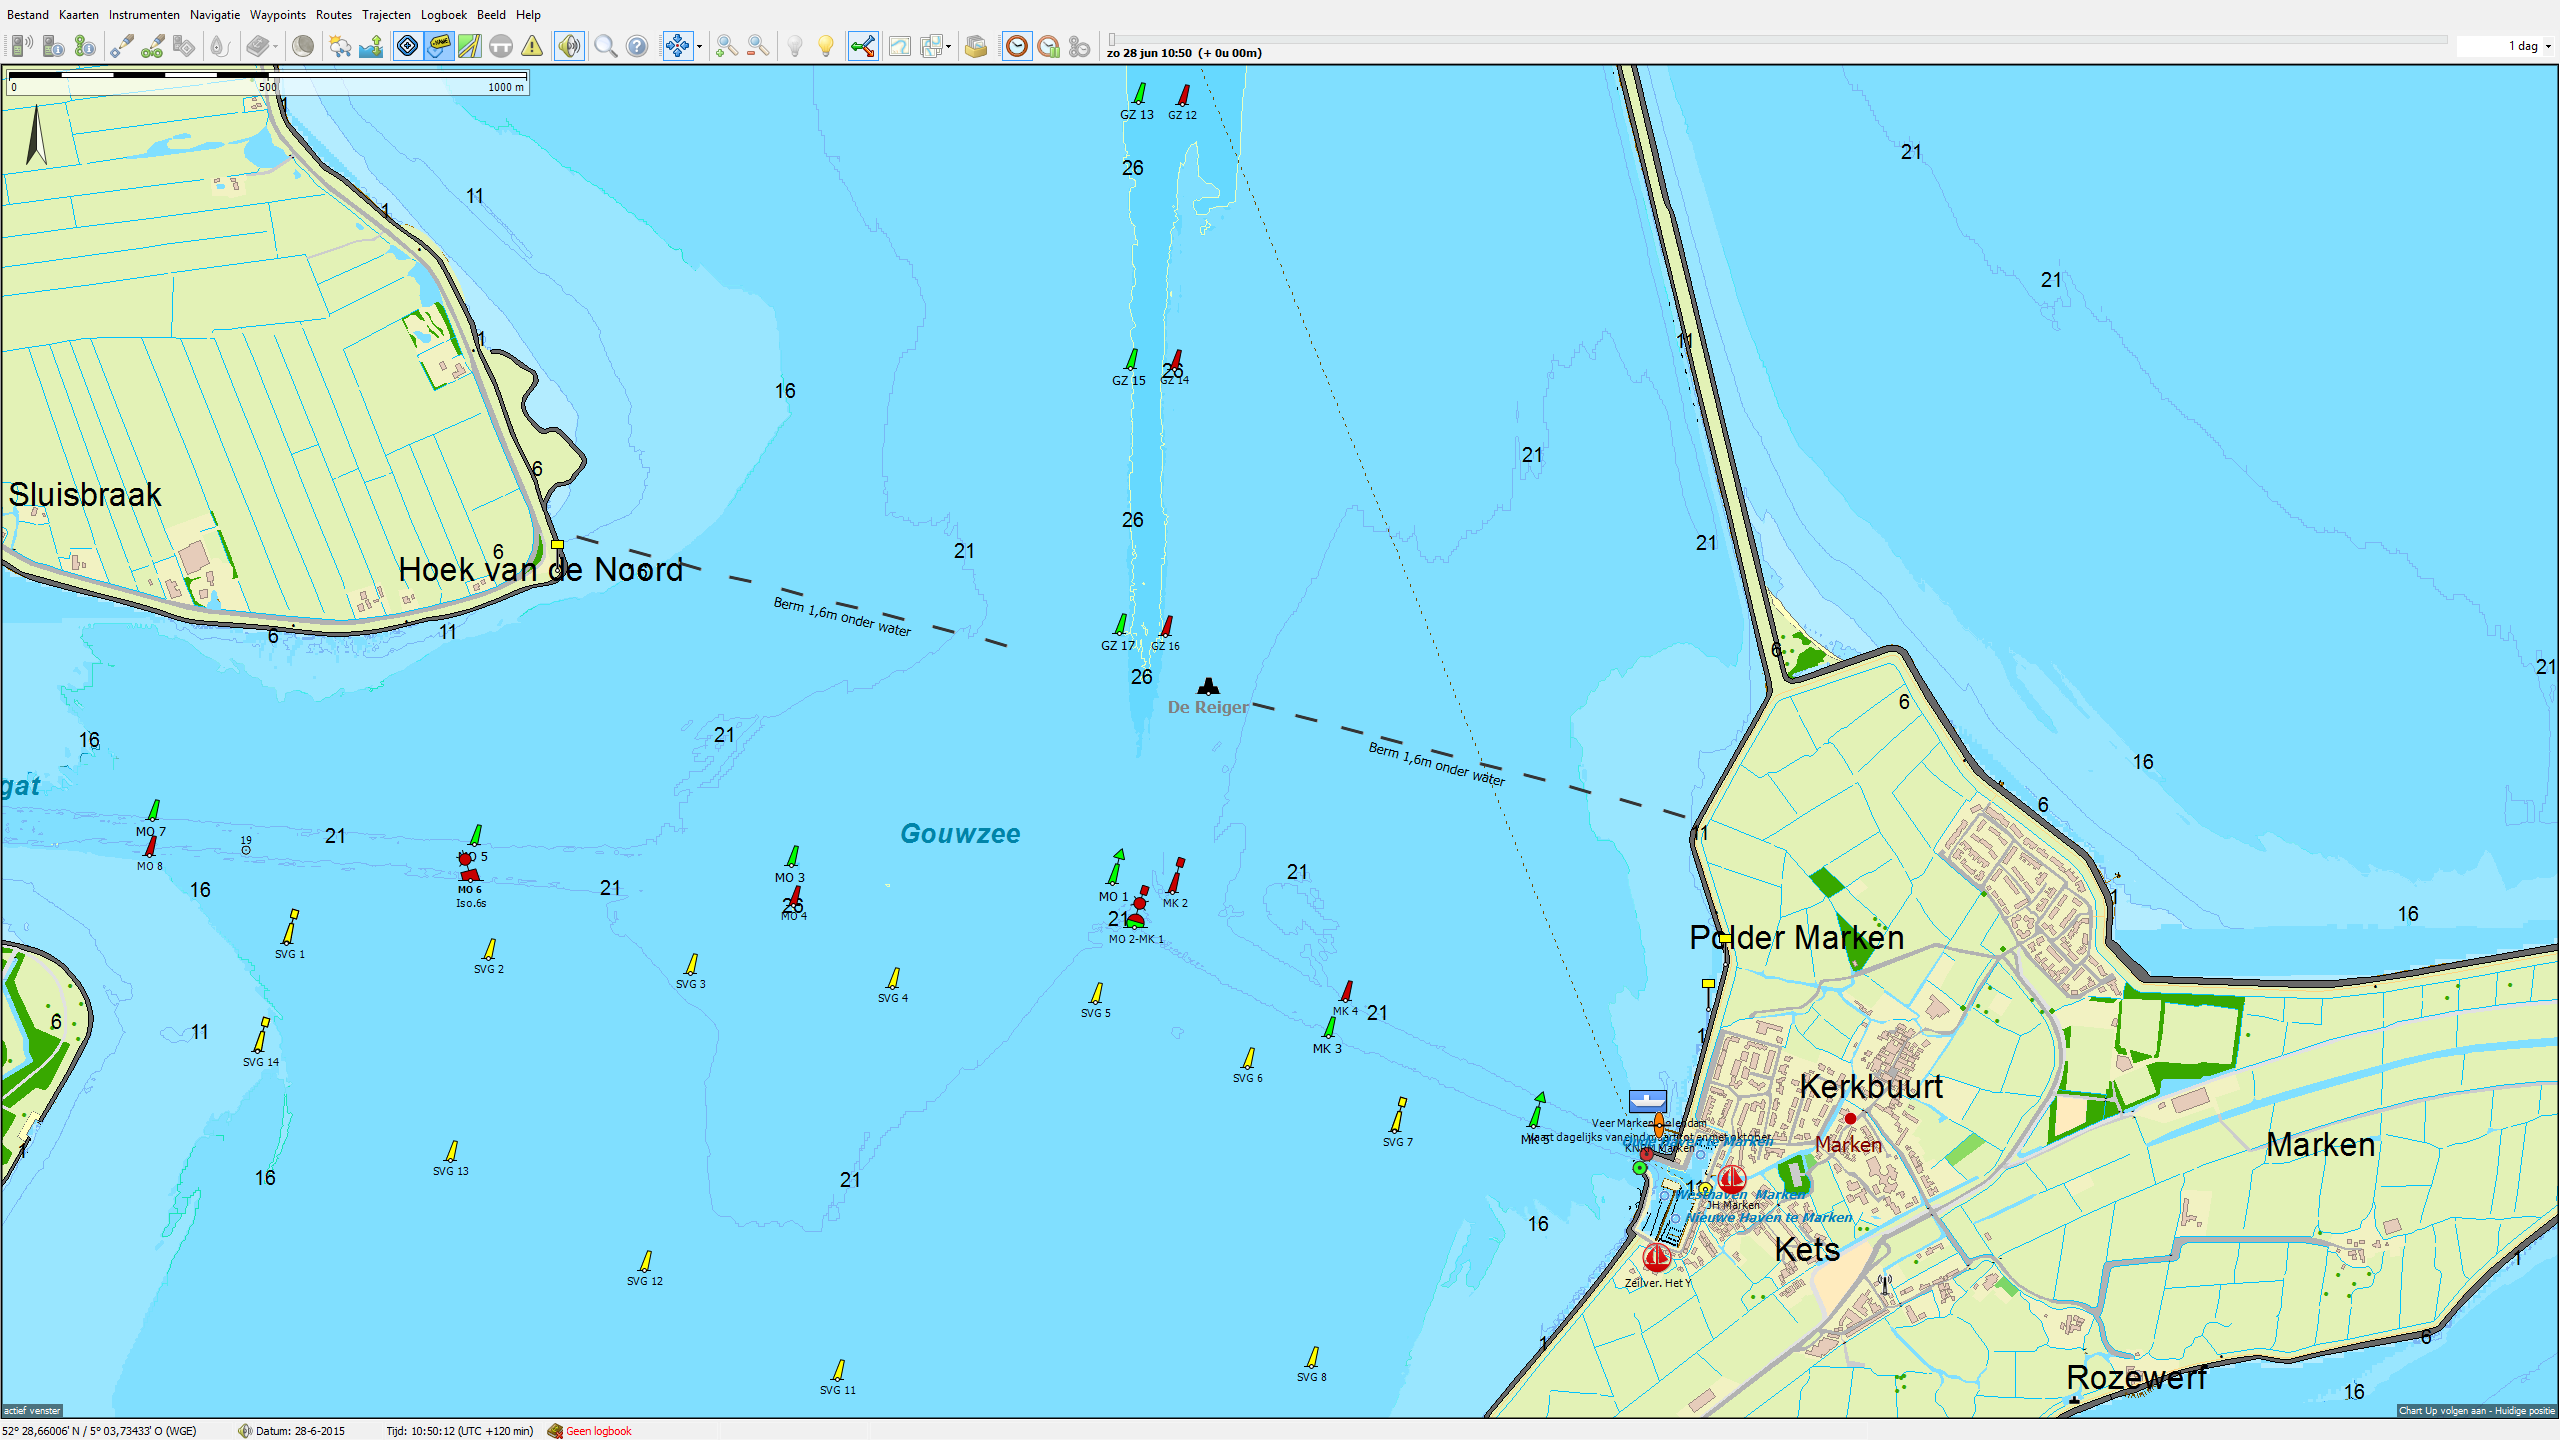
Task: Open the Instrumenten menu
Action: coord(144,15)
